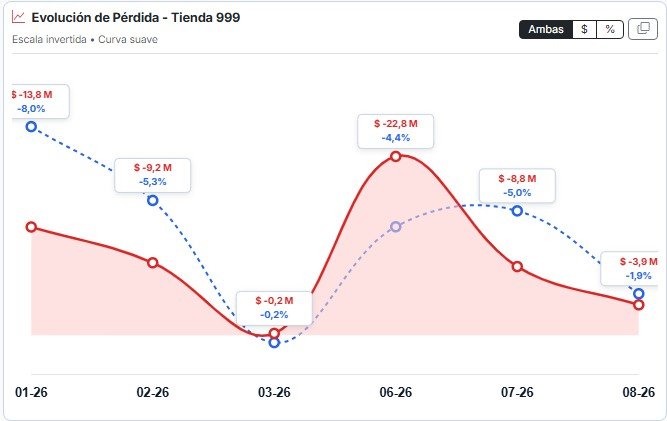
Task: Select the Ambas view toggle
Action: point(546,29)
